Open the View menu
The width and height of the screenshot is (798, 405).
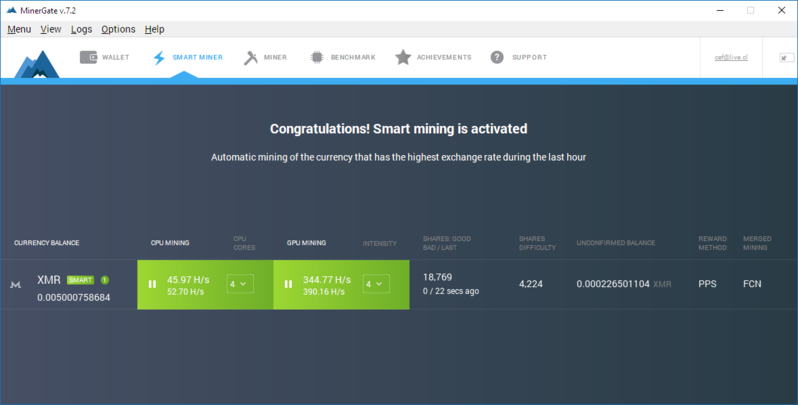point(51,29)
